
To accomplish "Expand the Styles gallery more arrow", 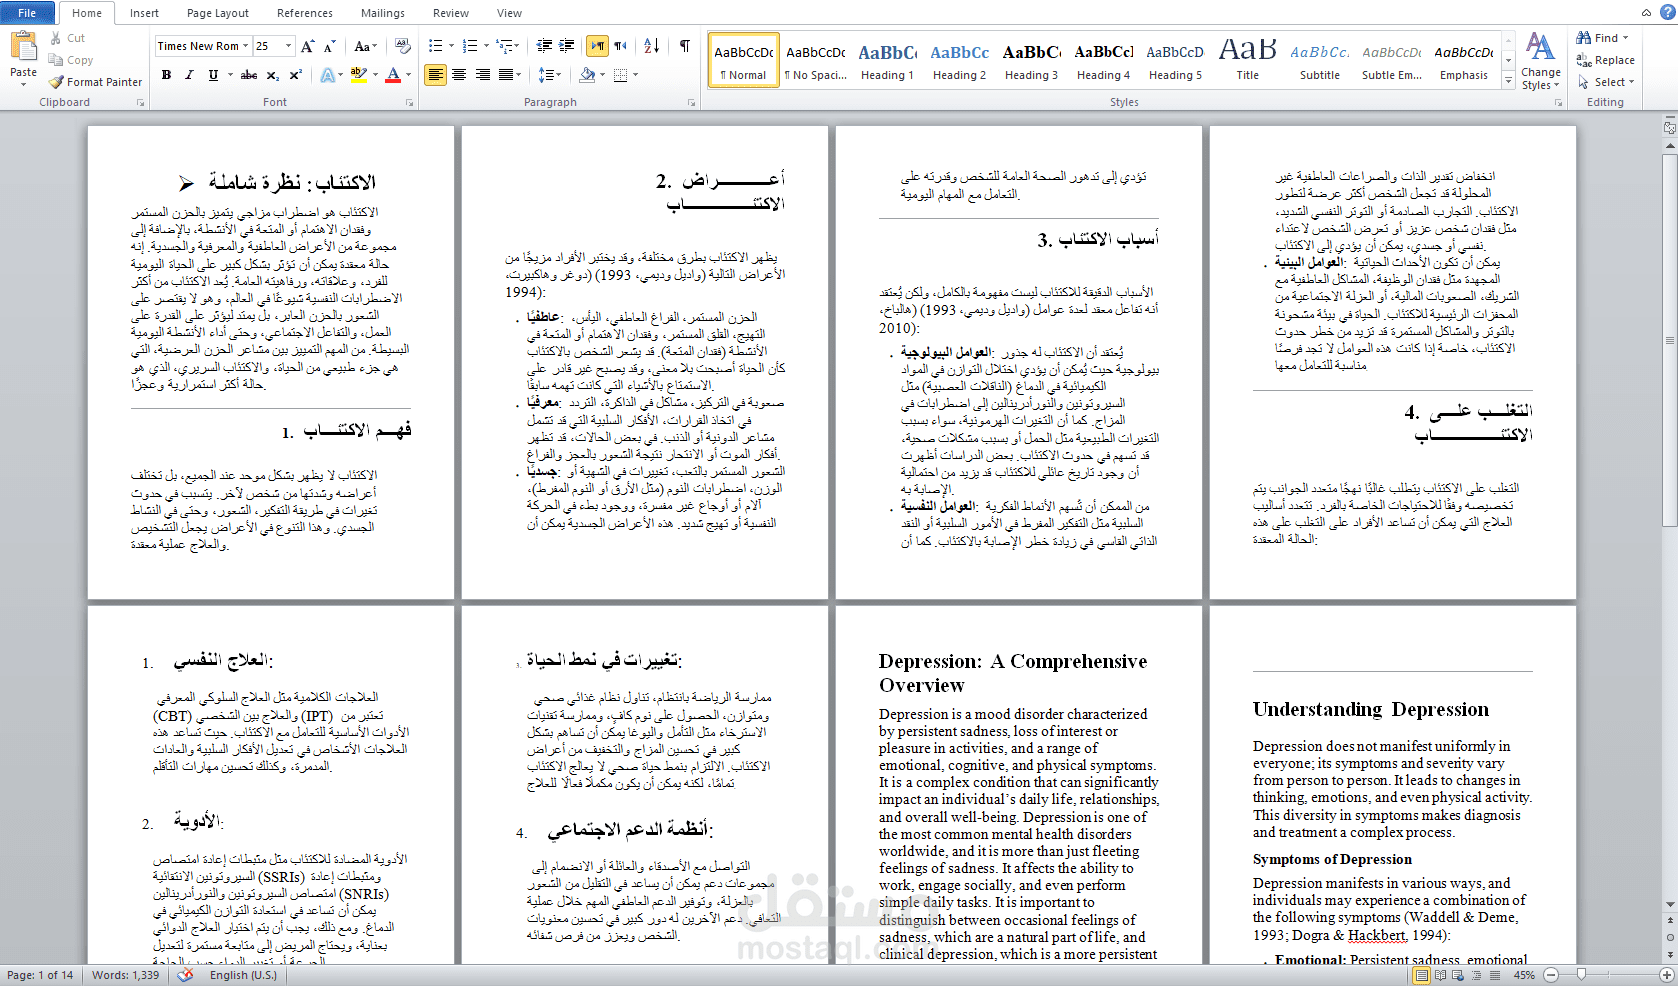I will (1508, 81).
